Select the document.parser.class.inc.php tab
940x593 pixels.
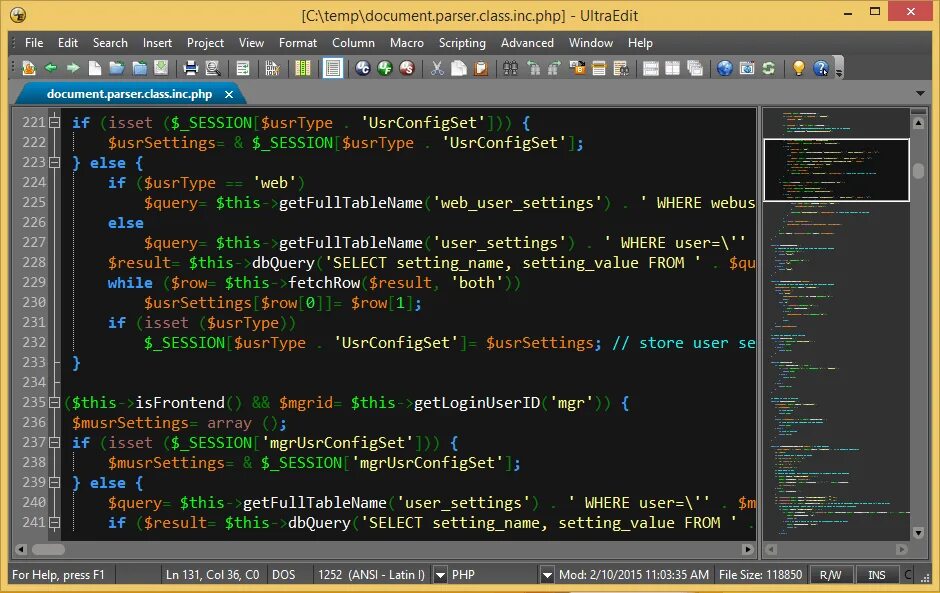click(x=129, y=94)
